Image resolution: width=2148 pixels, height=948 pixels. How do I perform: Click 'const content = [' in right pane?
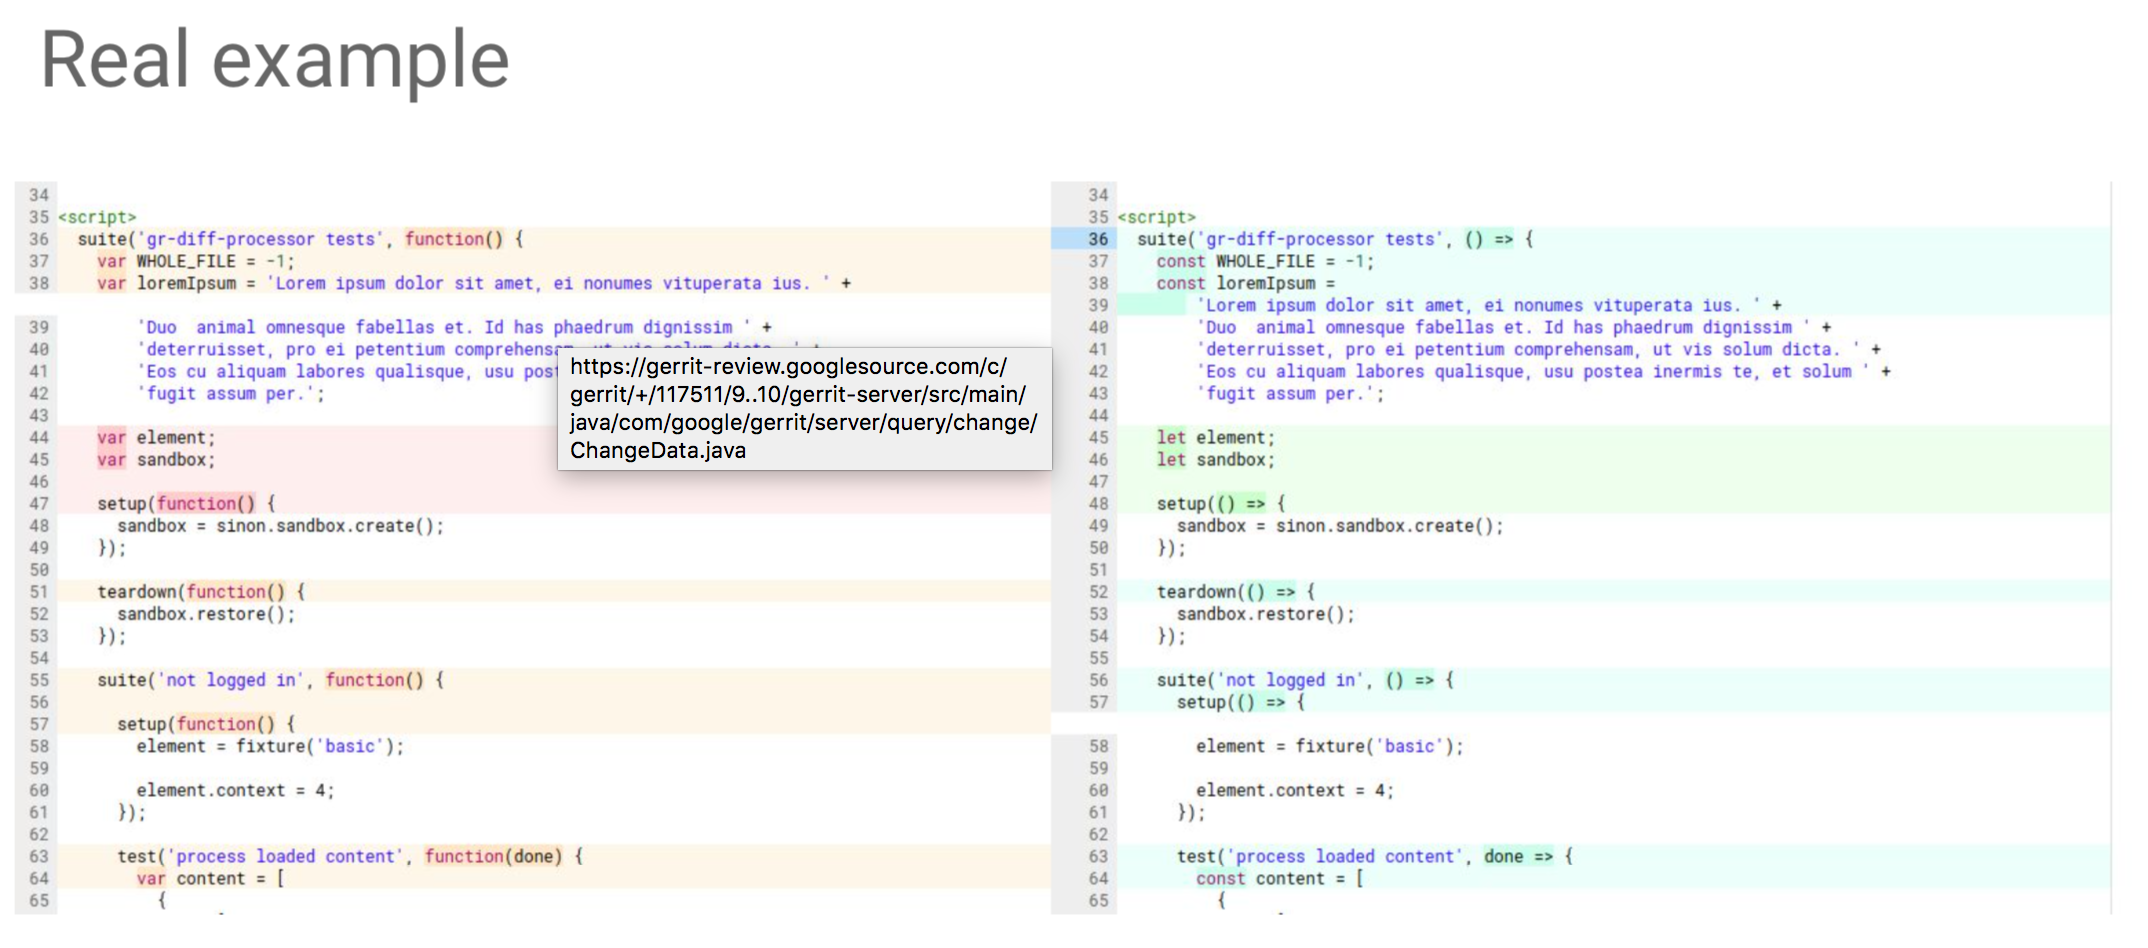coord(1280,878)
